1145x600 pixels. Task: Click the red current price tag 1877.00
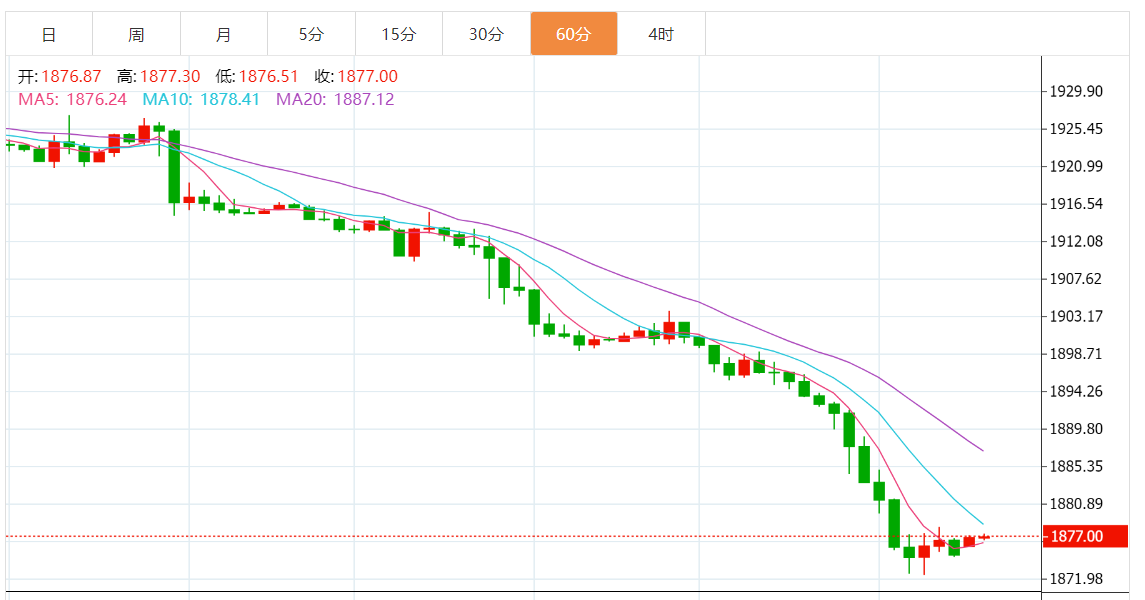pos(1086,536)
